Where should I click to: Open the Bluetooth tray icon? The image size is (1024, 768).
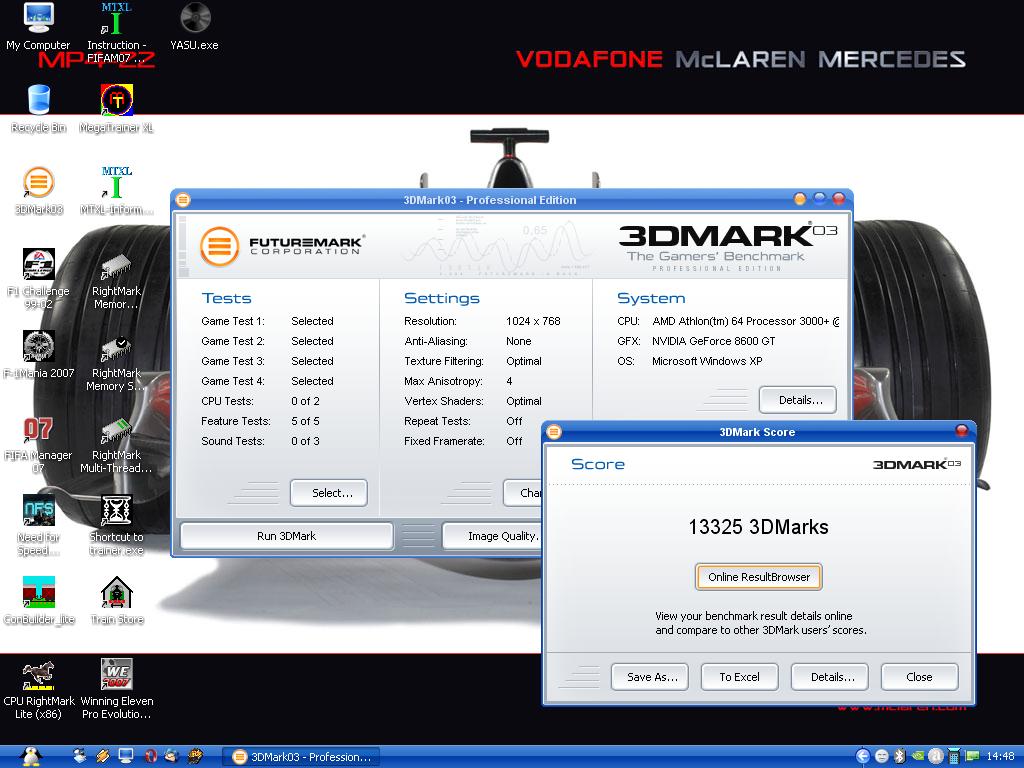(899, 756)
